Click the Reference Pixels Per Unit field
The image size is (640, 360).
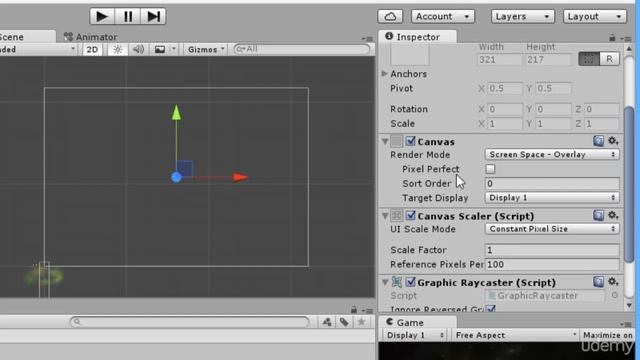[x=552, y=264]
